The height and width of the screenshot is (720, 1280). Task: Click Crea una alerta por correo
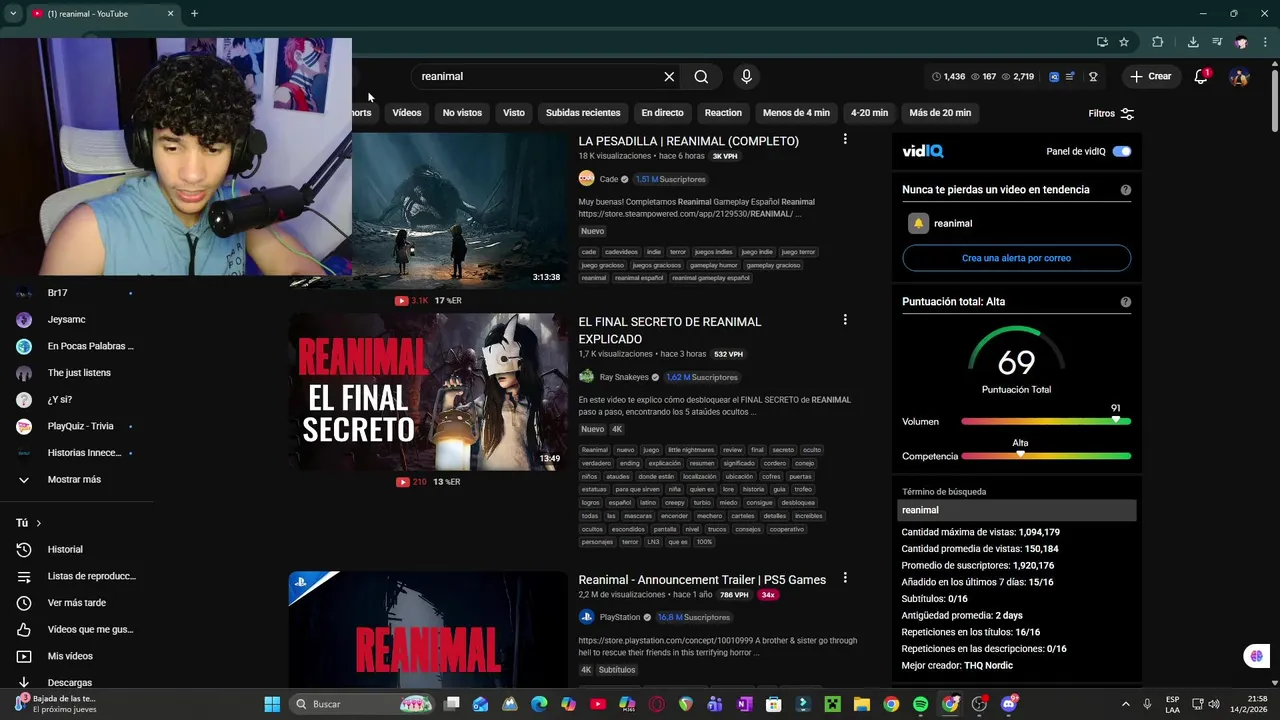click(x=1016, y=258)
